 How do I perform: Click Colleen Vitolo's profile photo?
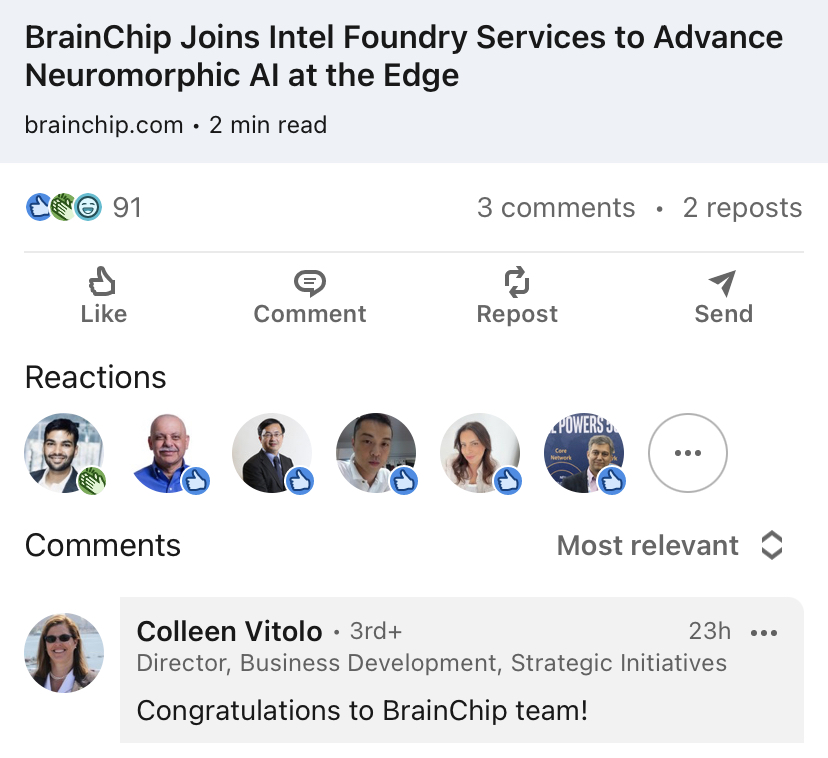pos(63,652)
